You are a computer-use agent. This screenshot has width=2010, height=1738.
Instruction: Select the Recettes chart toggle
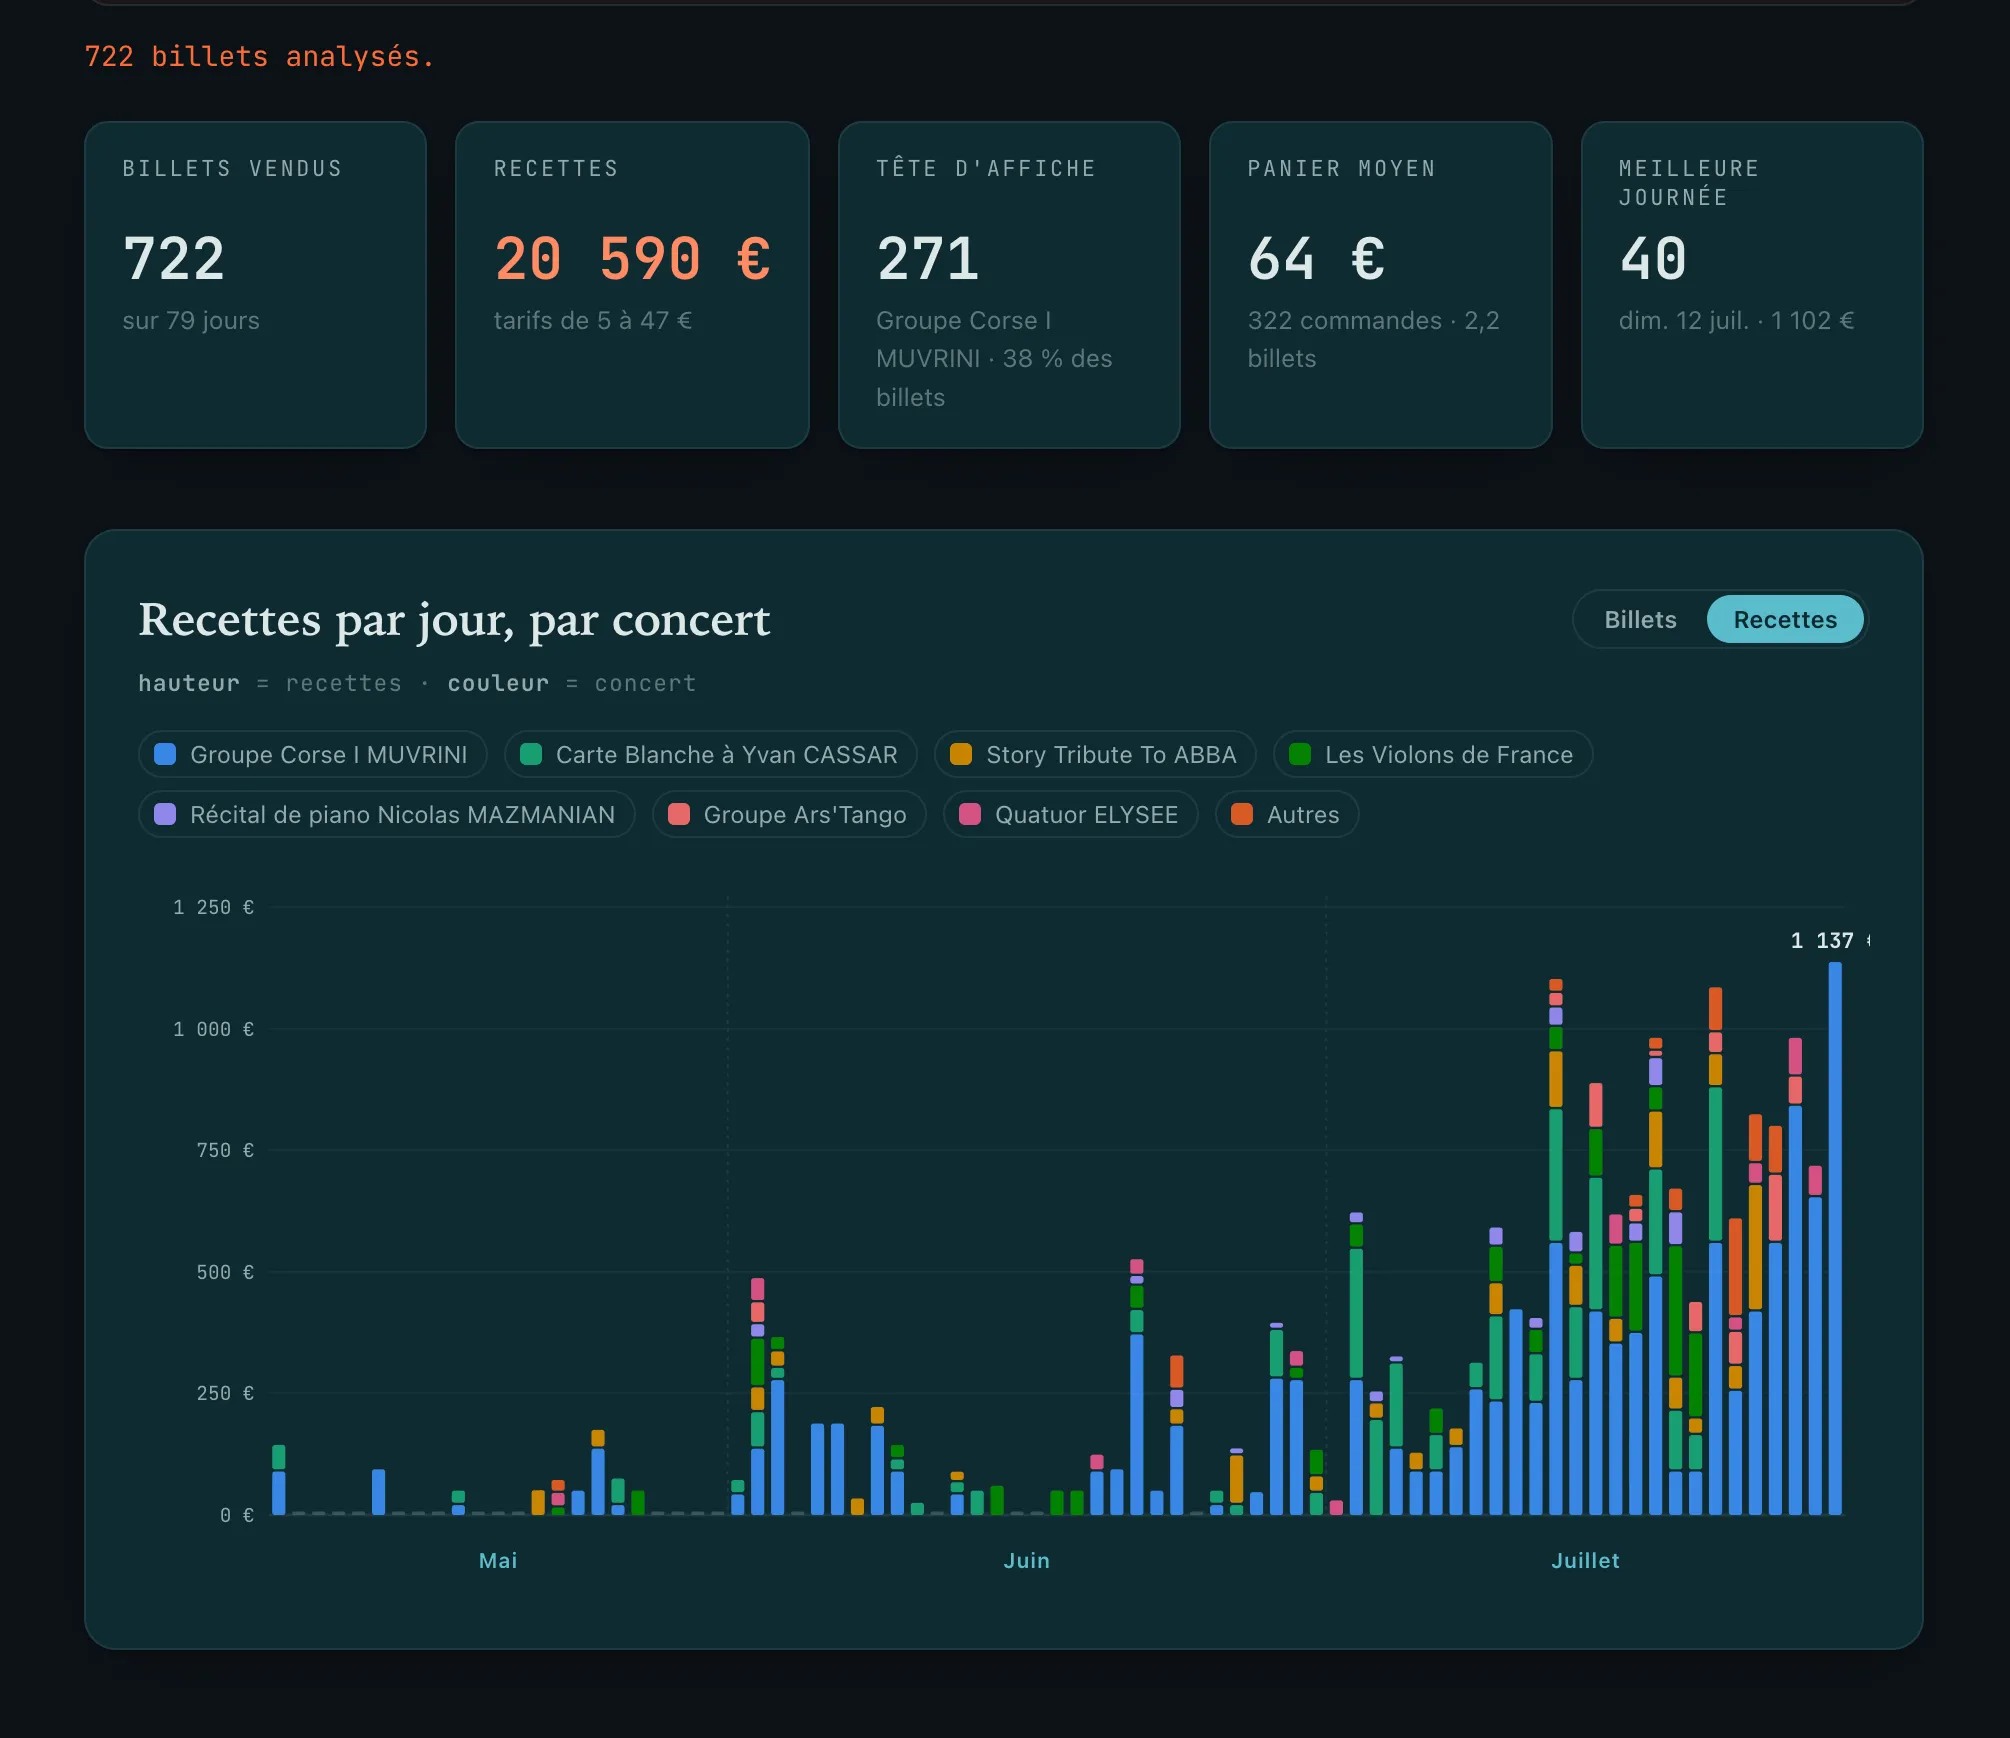point(1785,620)
